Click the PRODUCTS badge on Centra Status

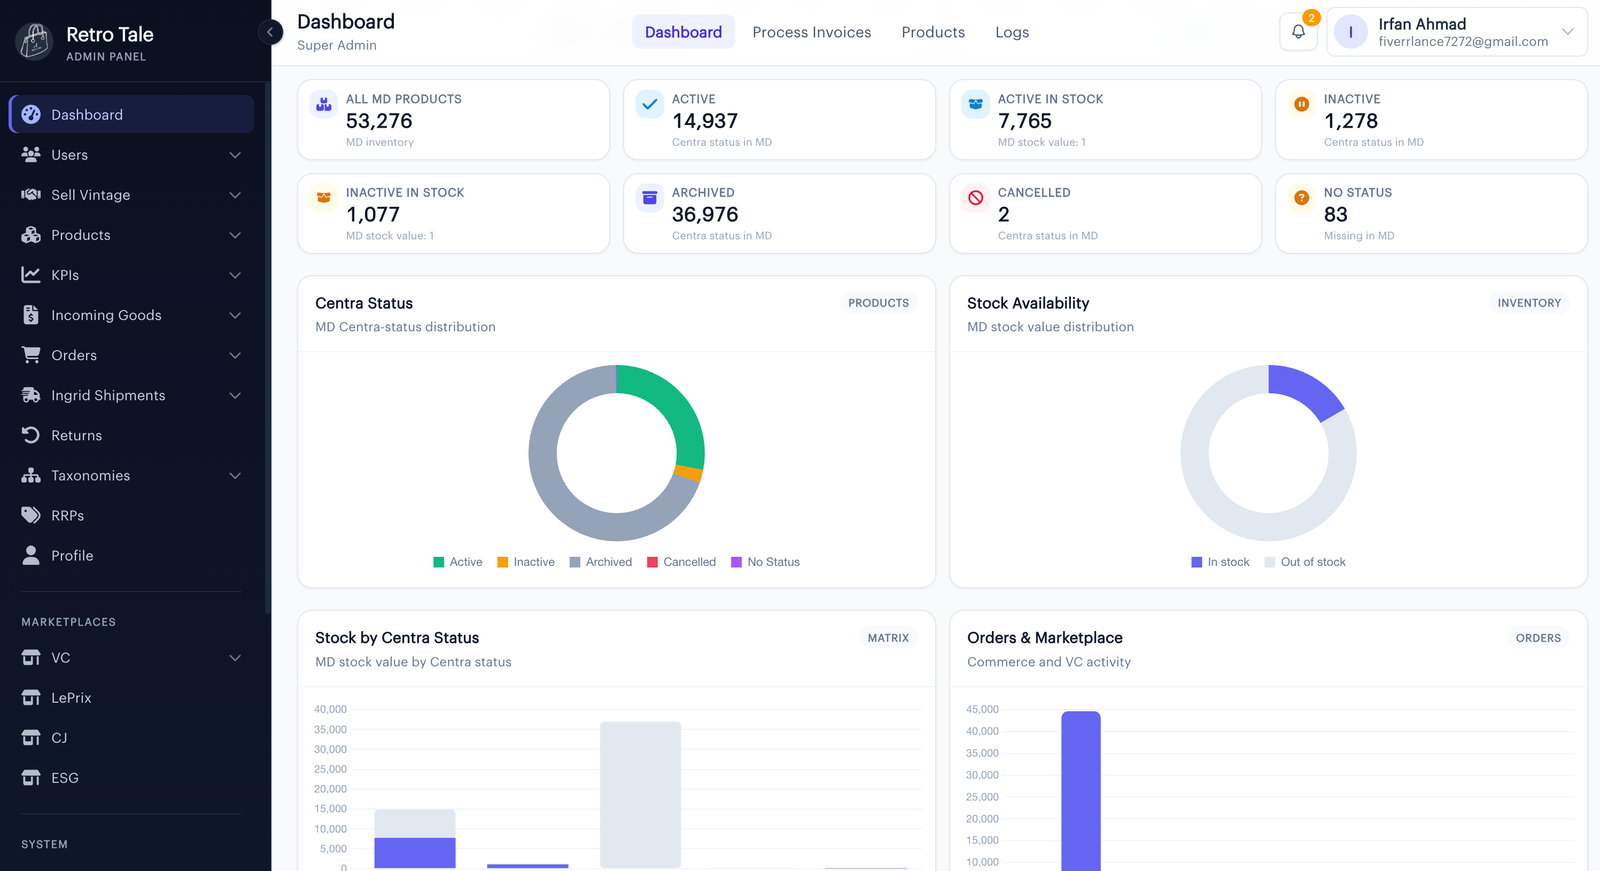click(x=879, y=303)
